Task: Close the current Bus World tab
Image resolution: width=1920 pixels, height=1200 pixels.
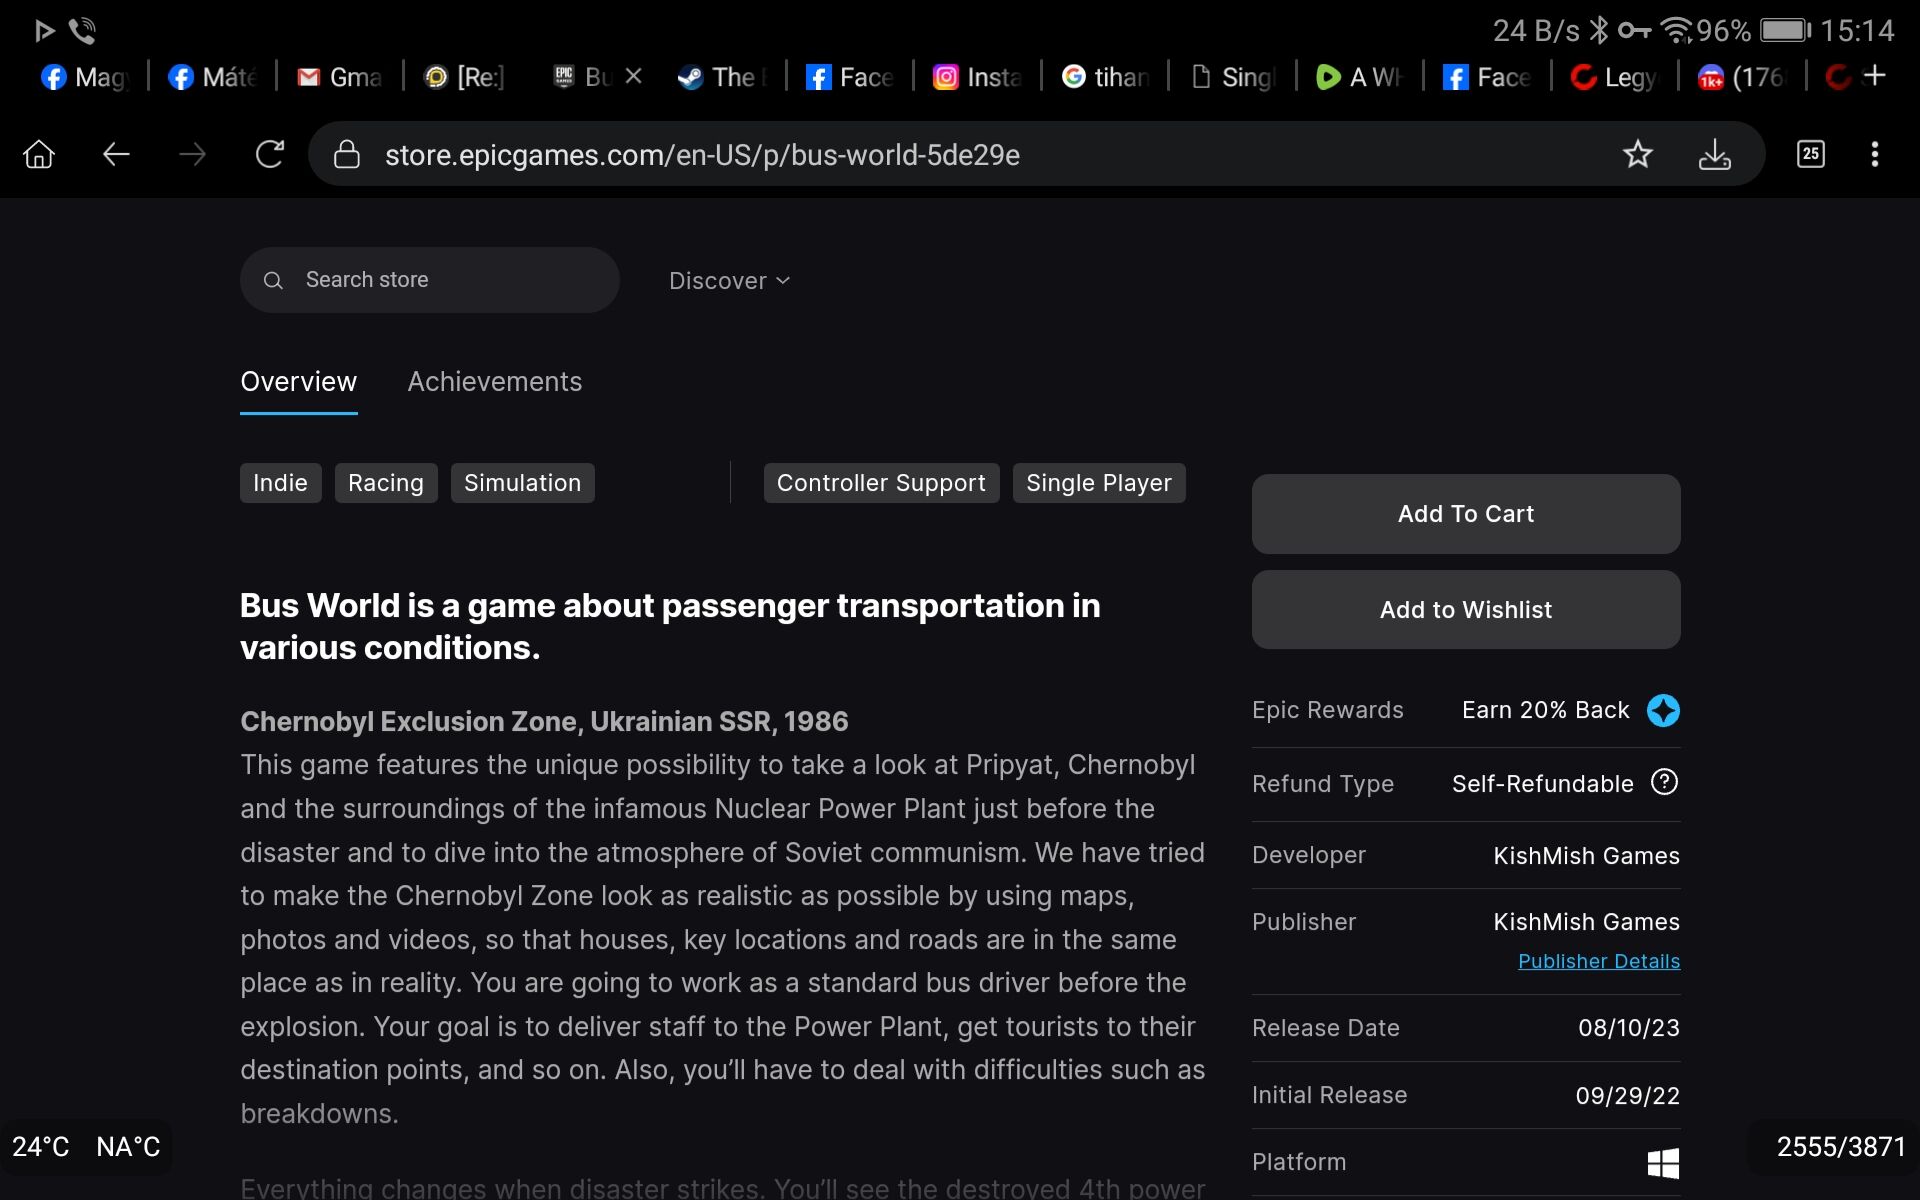Action: (x=634, y=76)
